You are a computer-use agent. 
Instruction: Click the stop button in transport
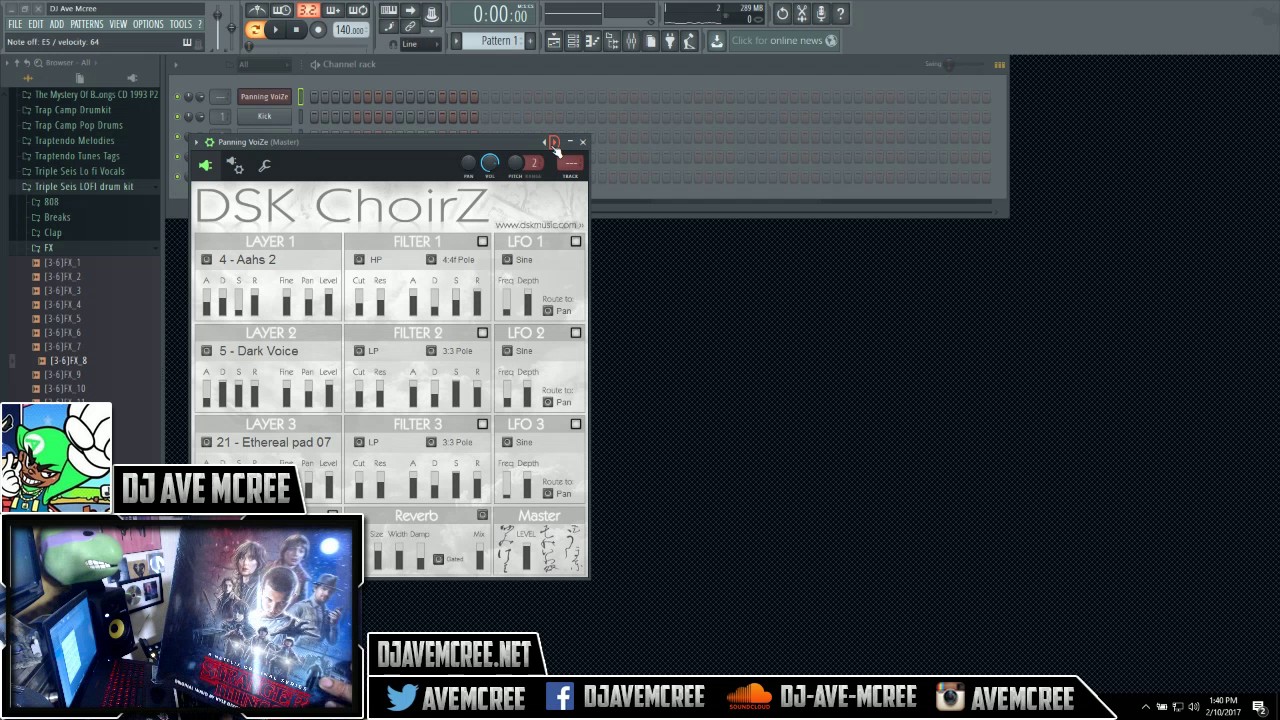296,30
